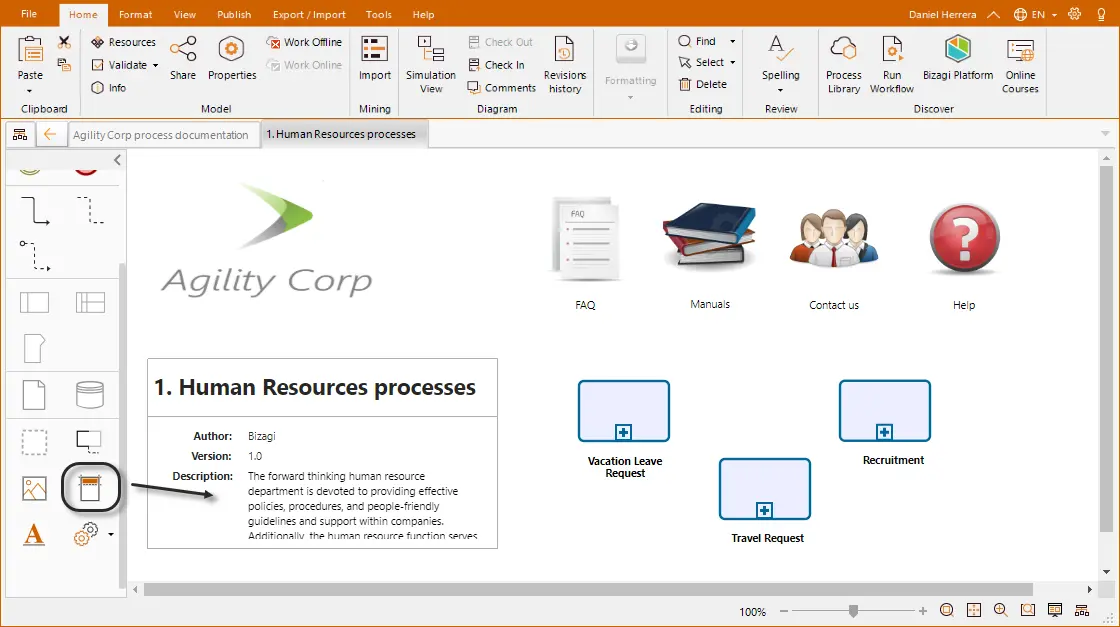Image resolution: width=1120 pixels, height=627 pixels.
Task: Open Online Courses
Action: coord(1020,64)
